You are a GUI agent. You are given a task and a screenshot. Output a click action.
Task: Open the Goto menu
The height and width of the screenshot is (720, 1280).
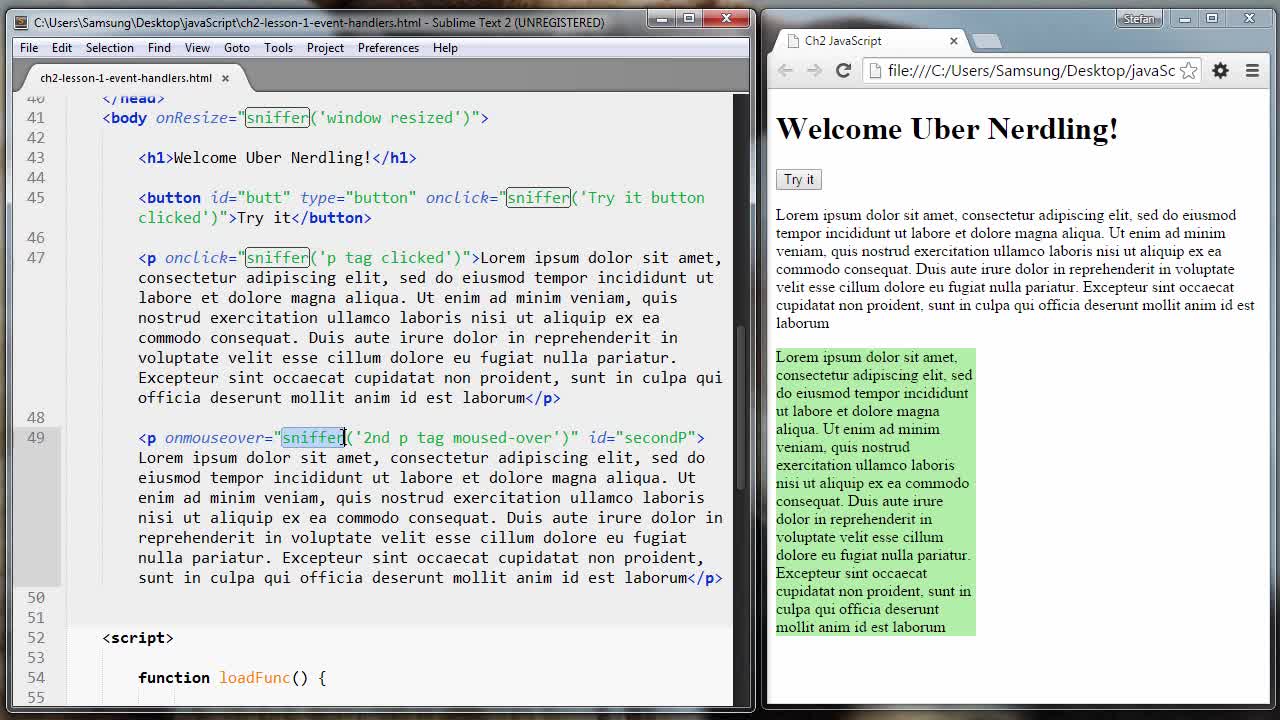pos(237,48)
